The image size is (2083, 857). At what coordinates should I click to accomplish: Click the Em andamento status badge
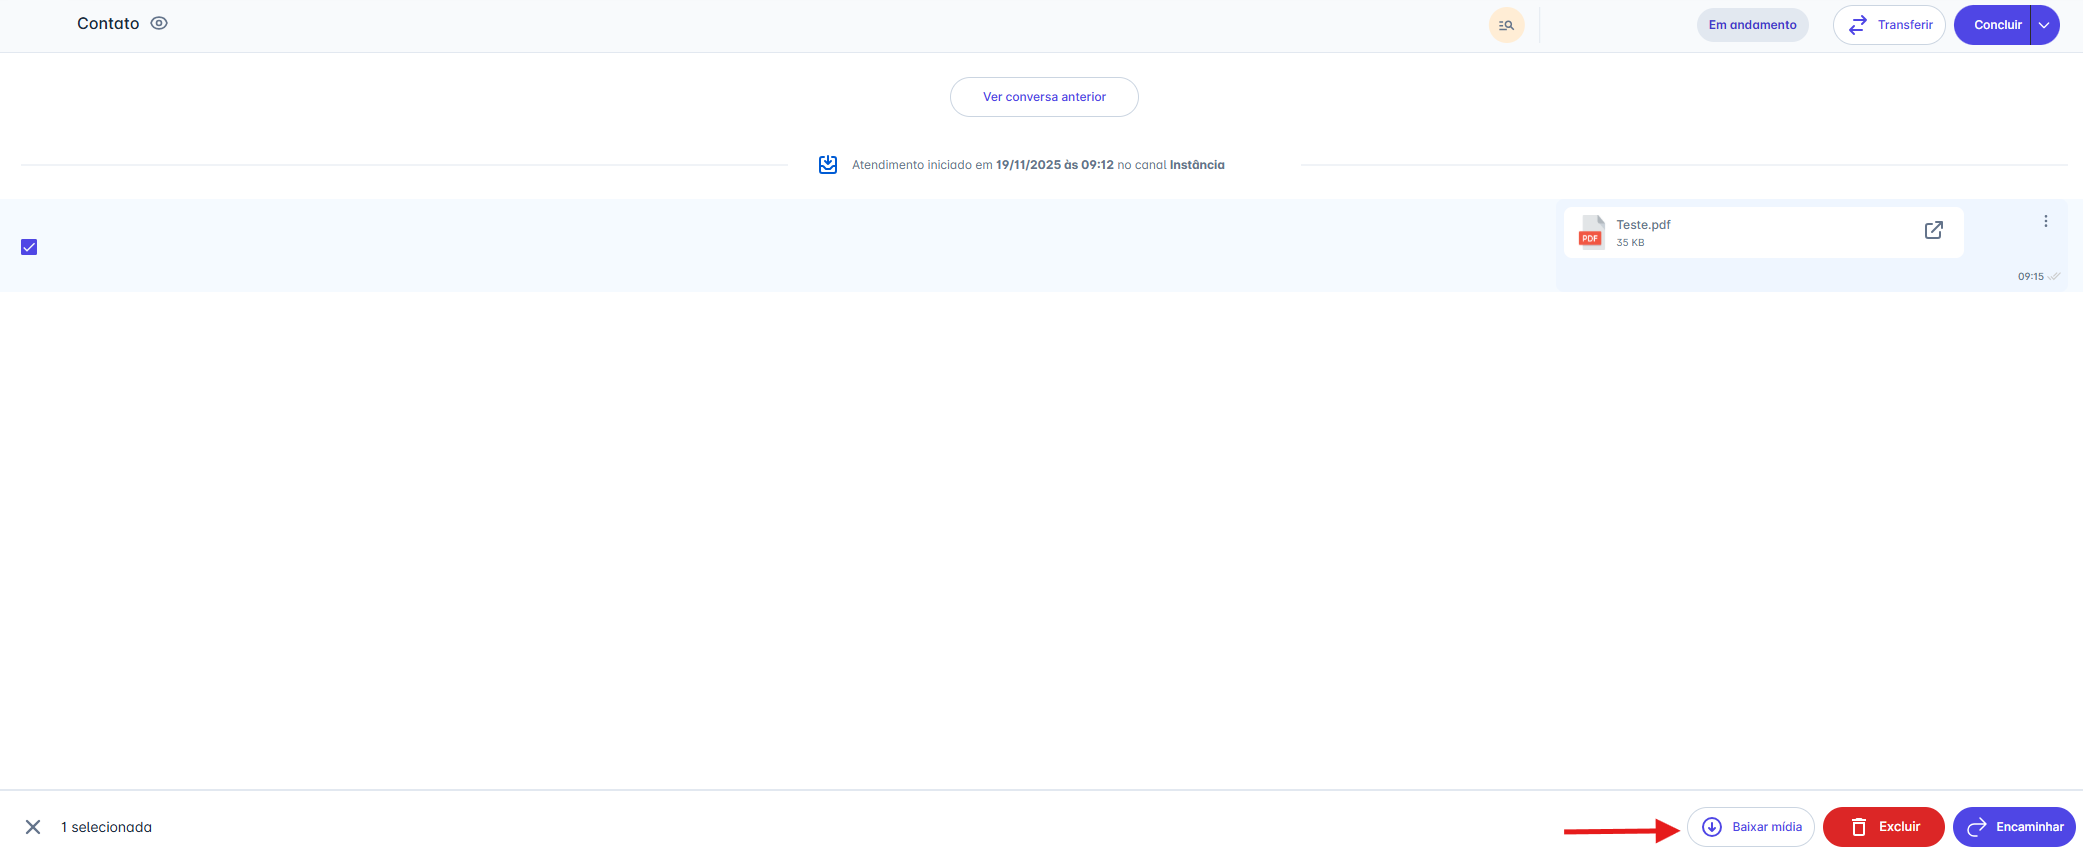pyautogui.click(x=1752, y=25)
